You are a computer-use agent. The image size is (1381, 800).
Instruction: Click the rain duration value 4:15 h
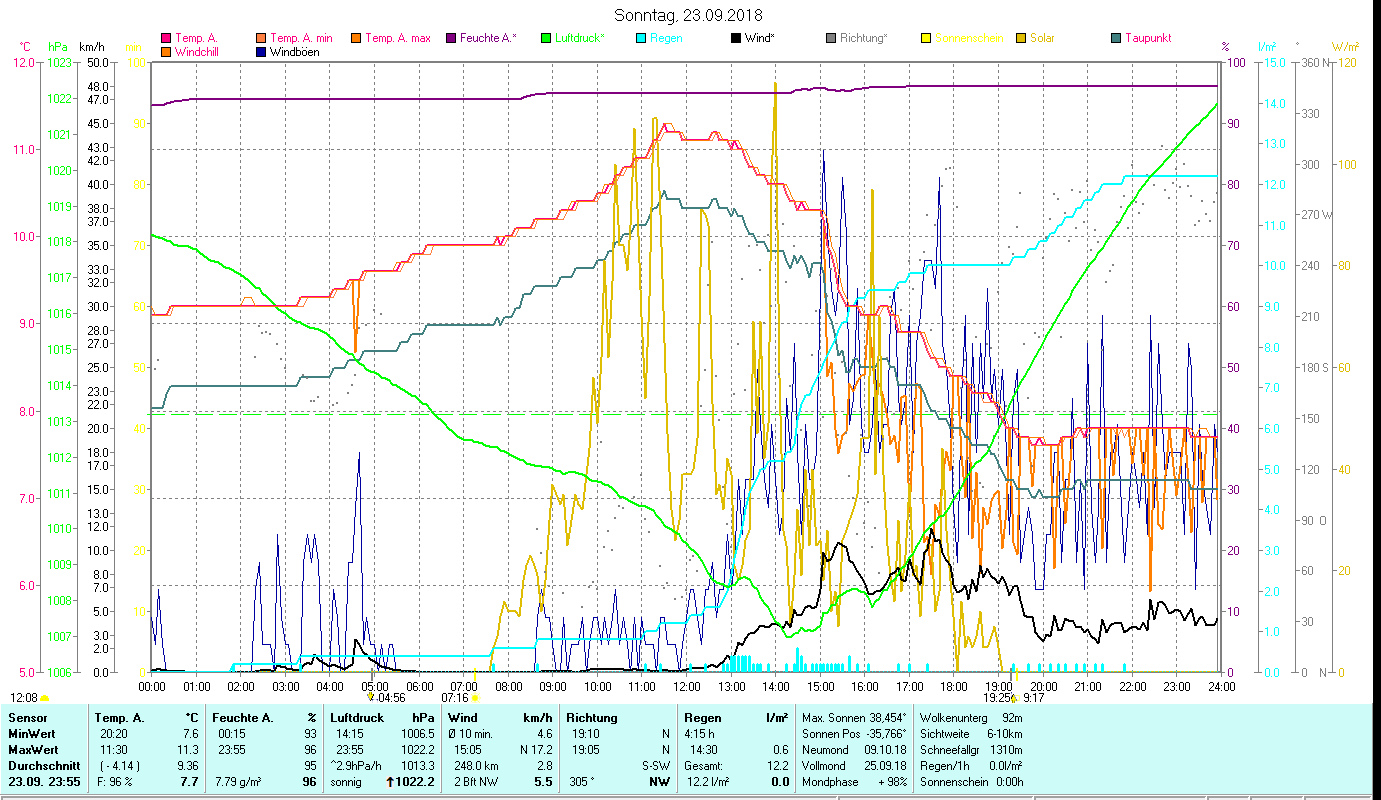[700, 734]
